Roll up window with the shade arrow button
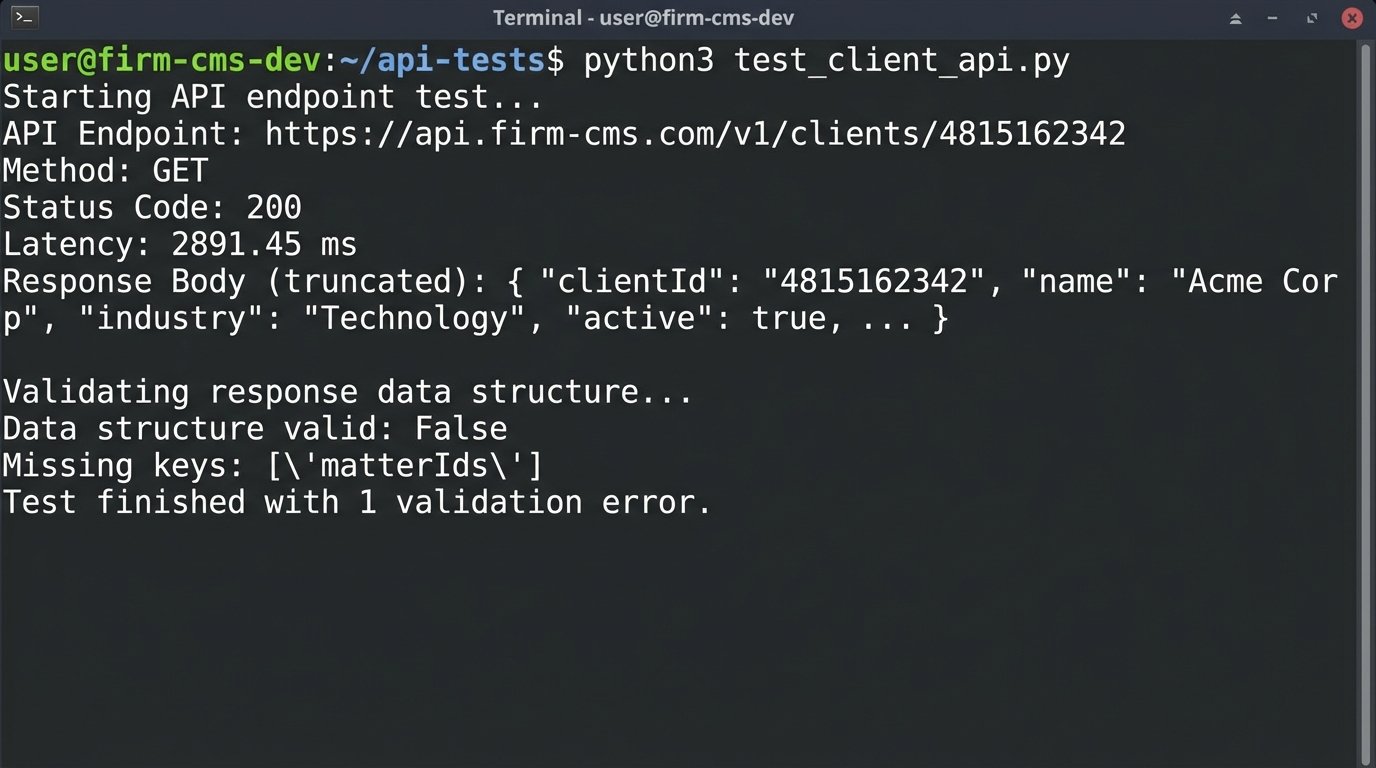 click(x=1236, y=18)
